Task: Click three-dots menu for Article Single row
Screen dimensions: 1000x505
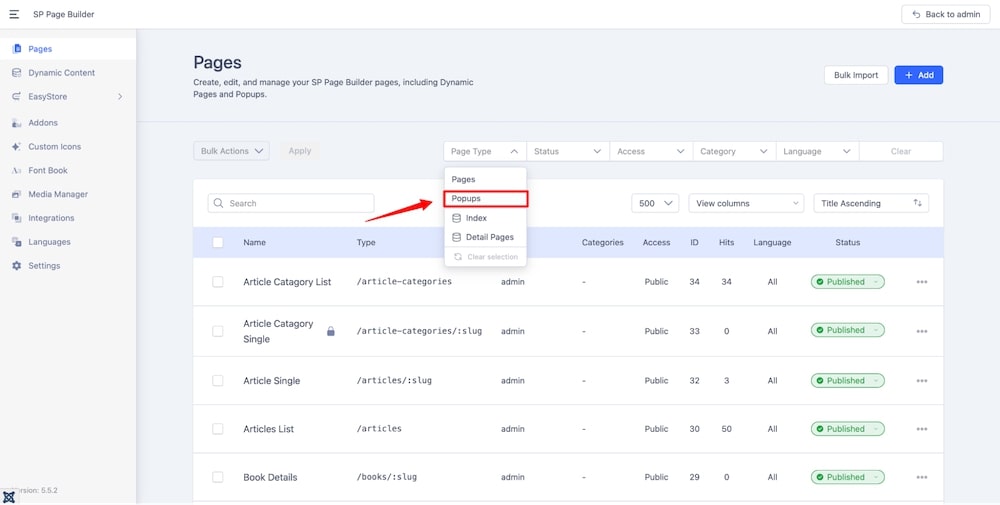Action: click(921, 381)
